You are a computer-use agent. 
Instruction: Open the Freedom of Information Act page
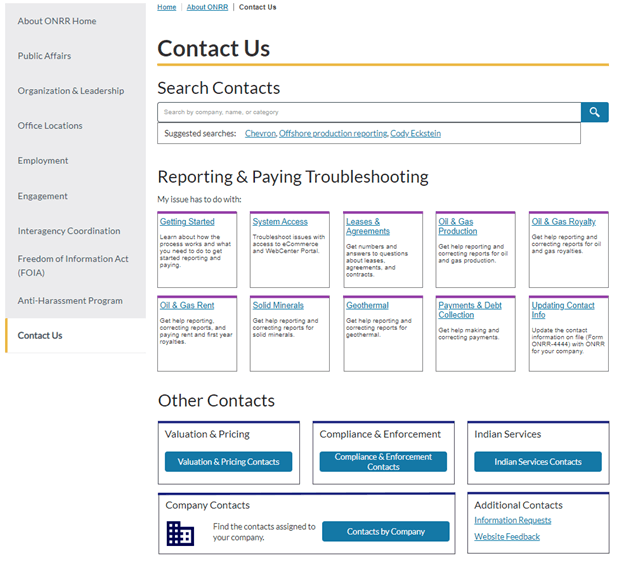[x=73, y=265]
